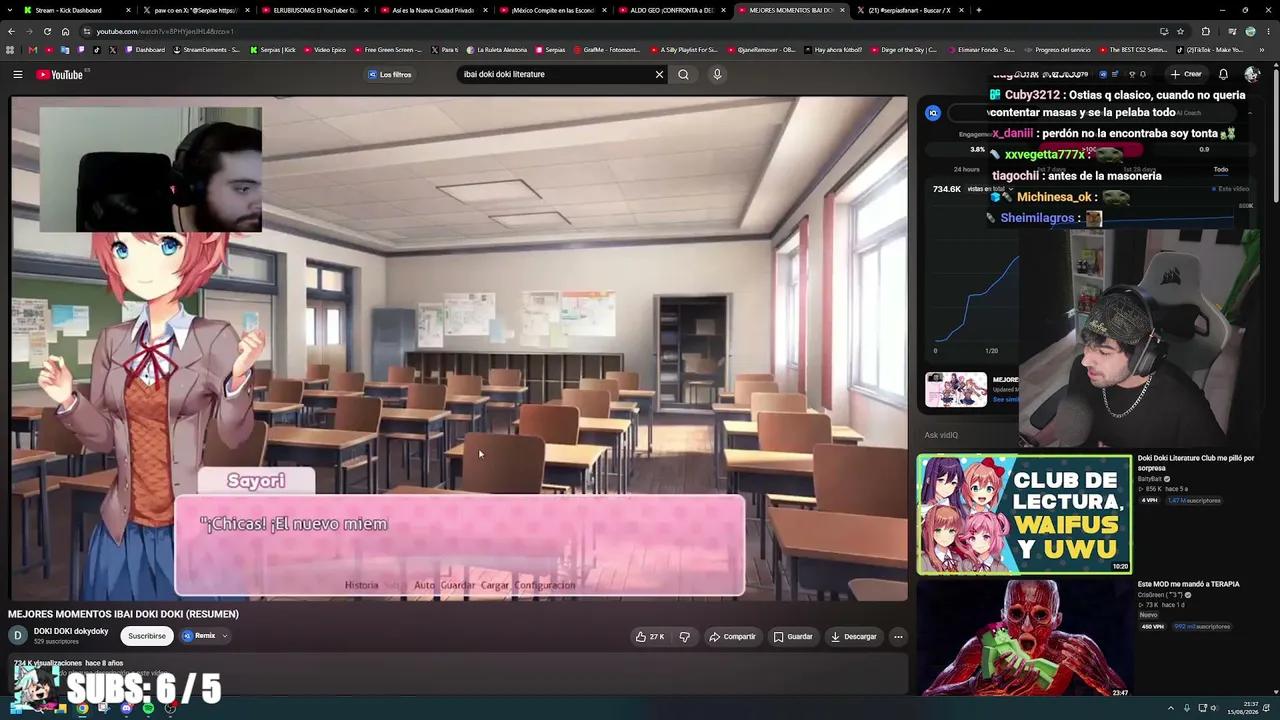The image size is (1280, 720).
Task: Open the browser extensions puzzle icon
Action: point(1205,31)
